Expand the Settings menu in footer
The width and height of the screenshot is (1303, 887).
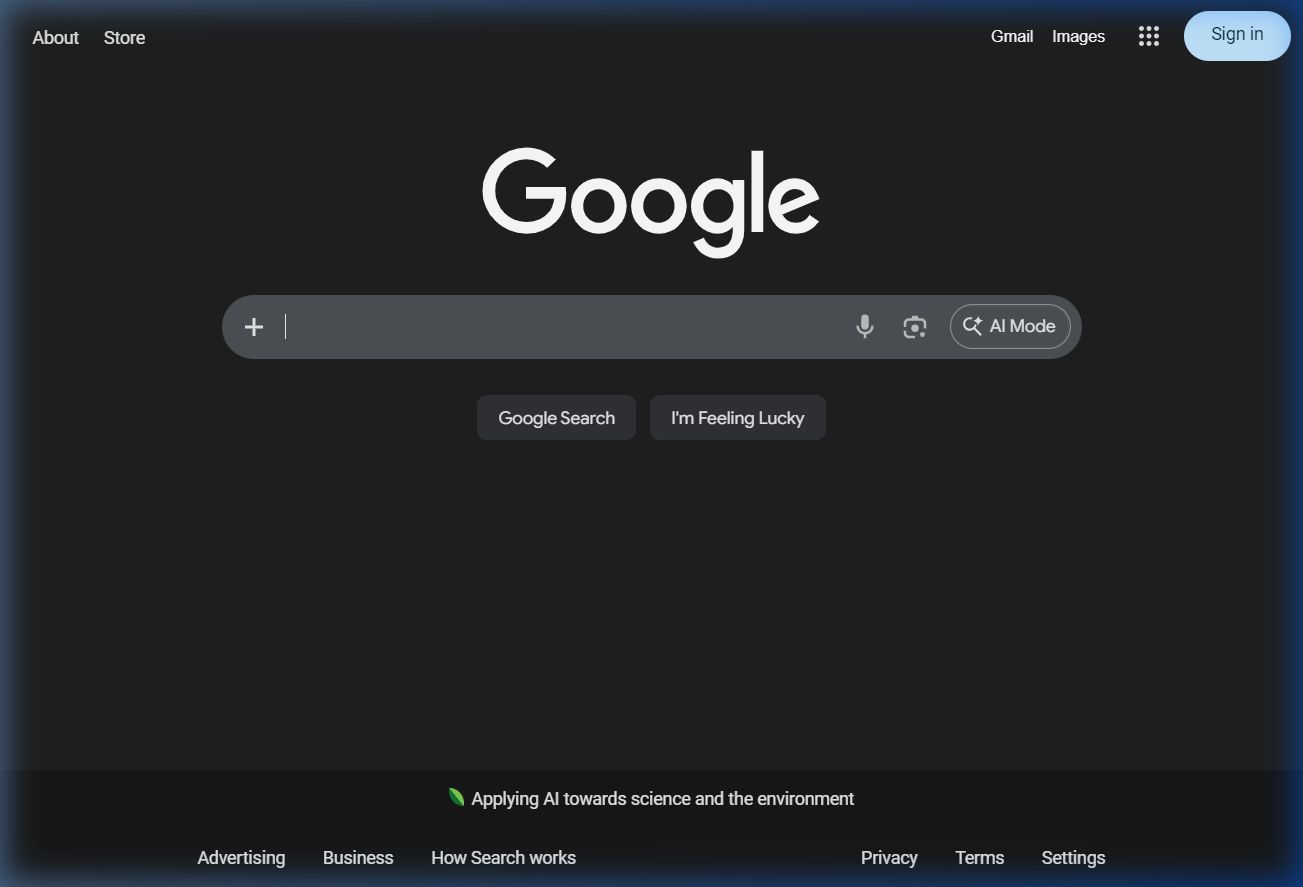[x=1072, y=857]
